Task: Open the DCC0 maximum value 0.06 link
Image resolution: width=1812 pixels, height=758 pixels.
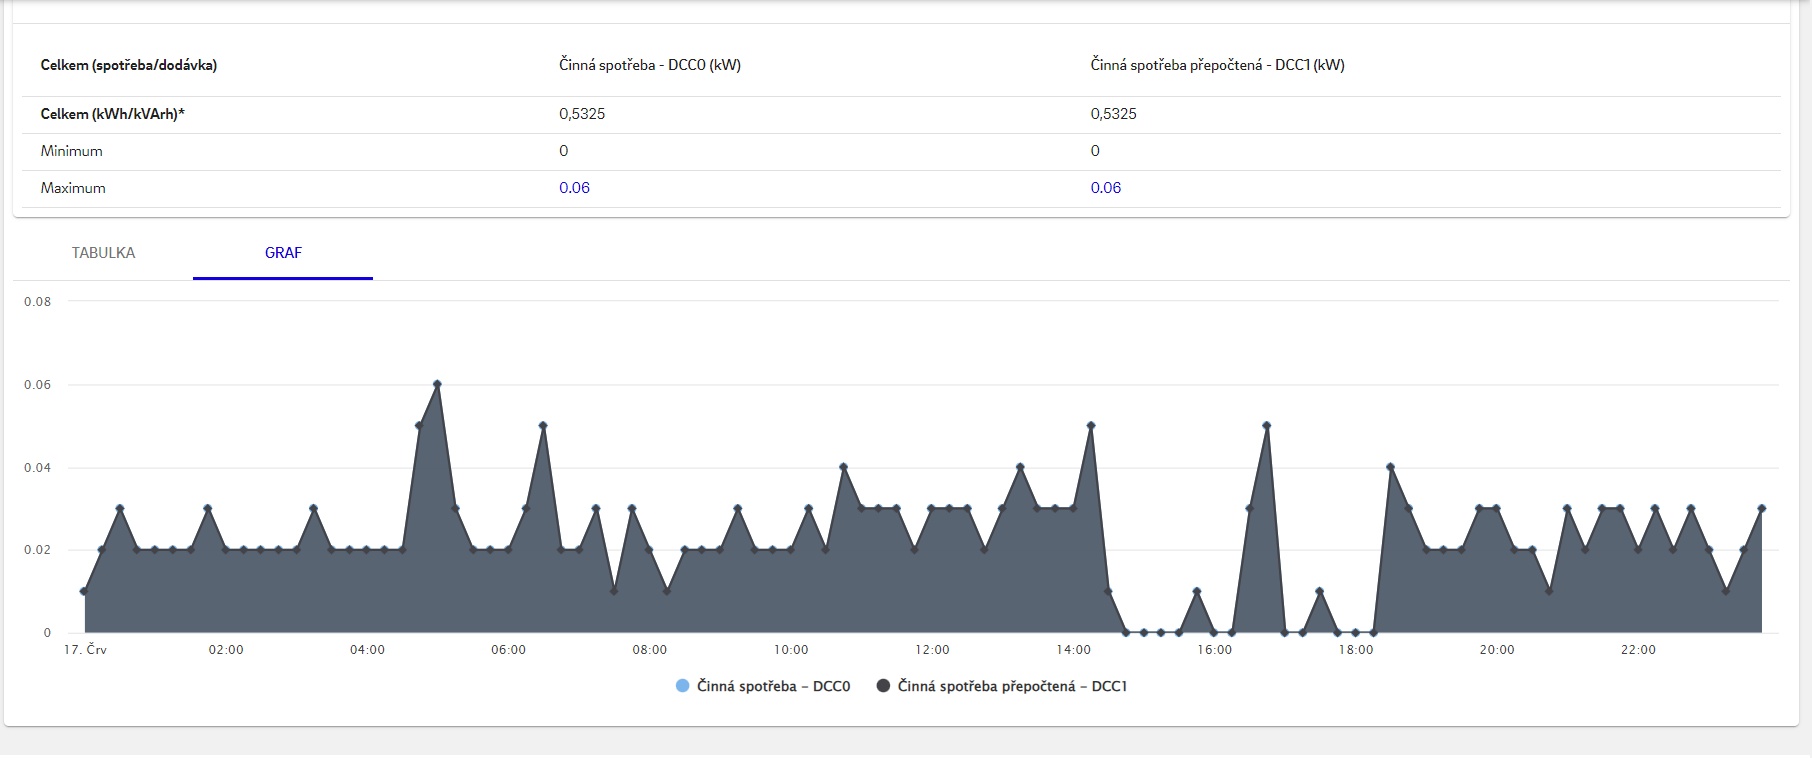Action: (574, 188)
